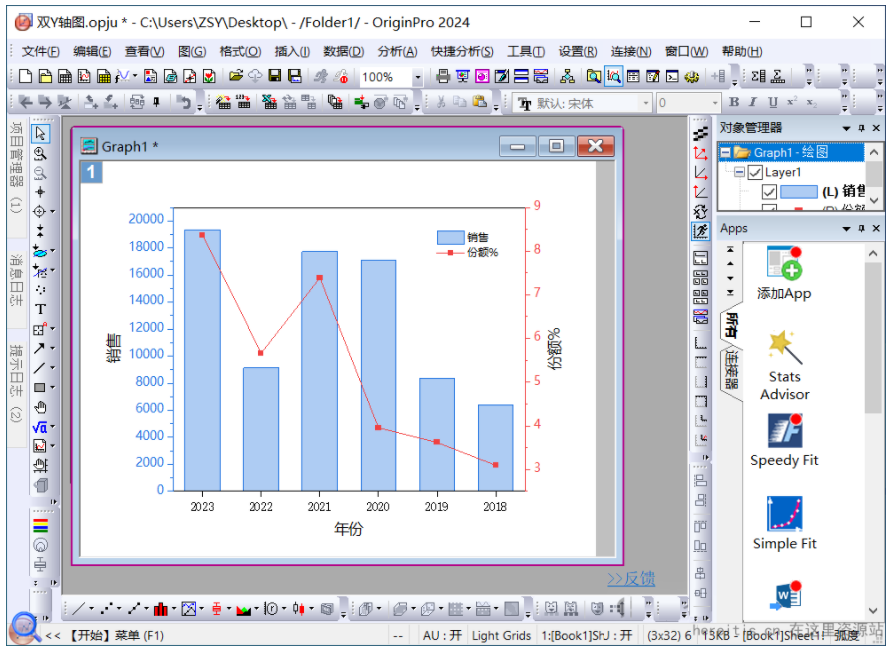The image size is (891, 651).
Task: Click the layer 1 icon in the graph
Action: point(91,172)
